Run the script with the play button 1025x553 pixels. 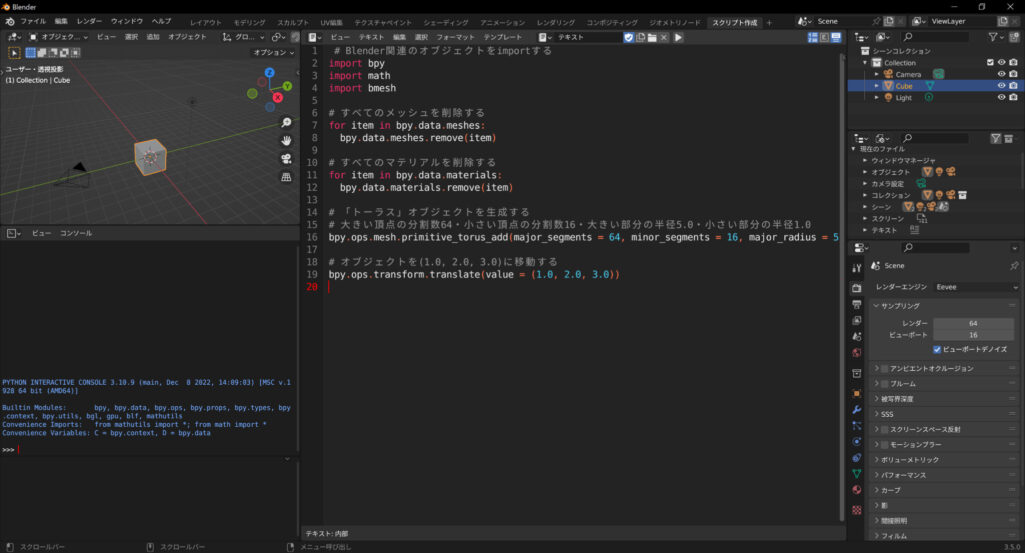[x=678, y=37]
